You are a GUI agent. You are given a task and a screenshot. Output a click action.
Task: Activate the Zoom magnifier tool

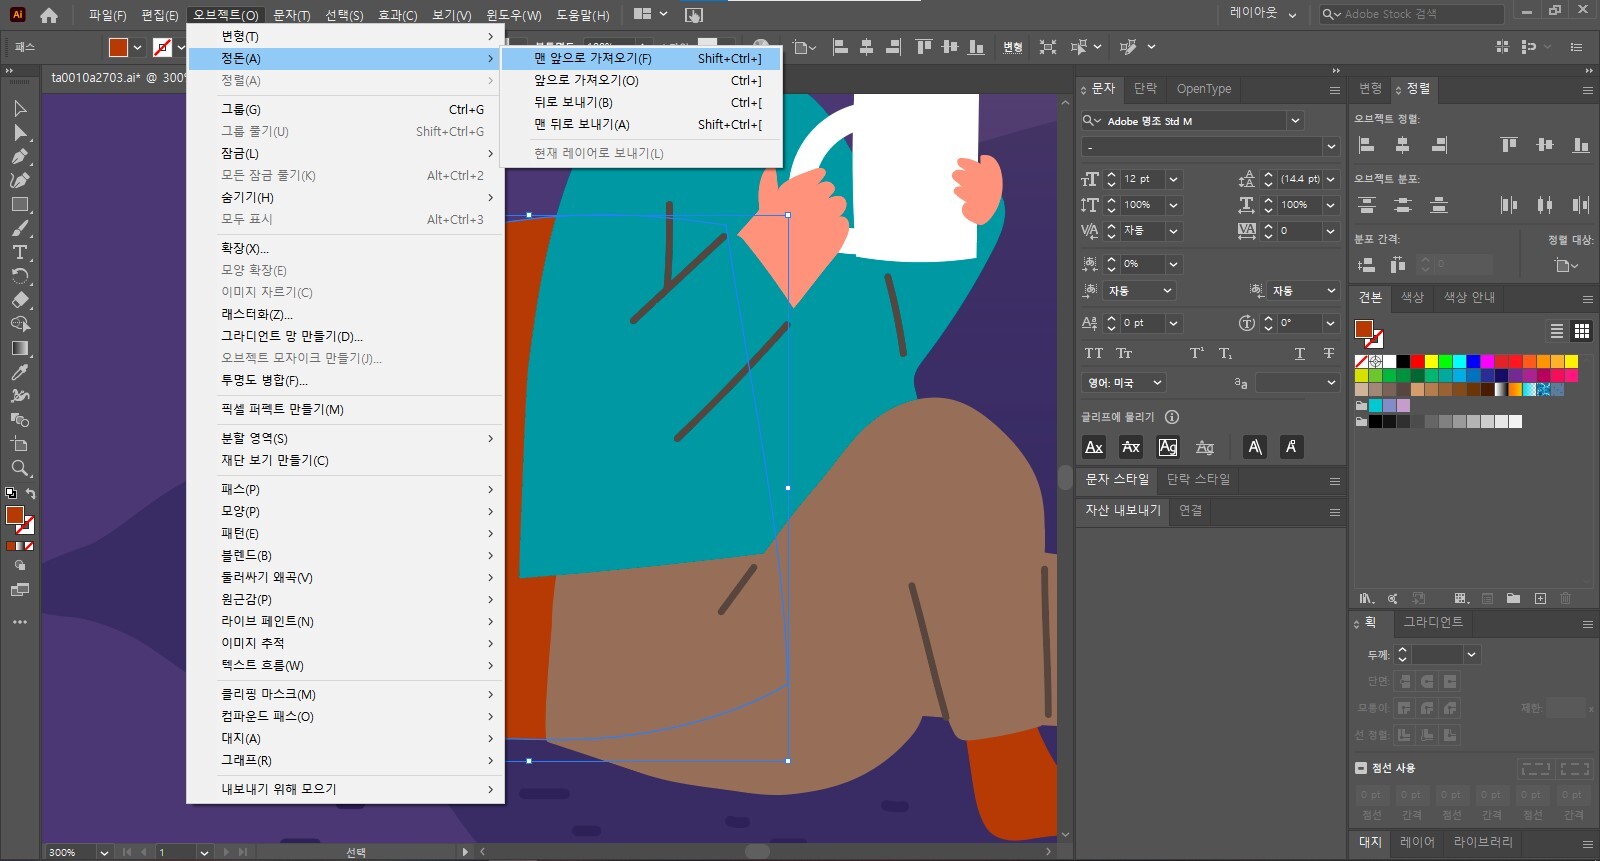point(20,469)
